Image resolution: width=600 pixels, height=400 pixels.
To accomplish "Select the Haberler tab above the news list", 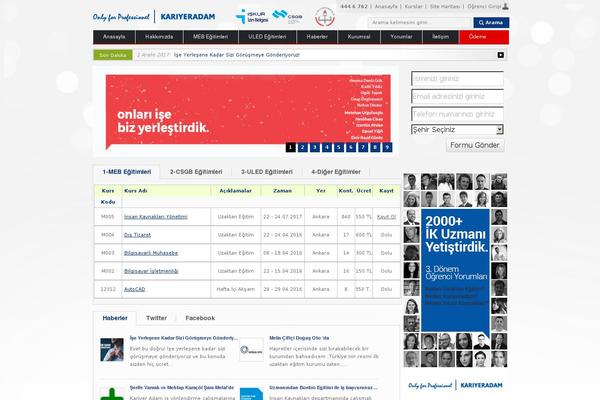I will [x=115, y=318].
